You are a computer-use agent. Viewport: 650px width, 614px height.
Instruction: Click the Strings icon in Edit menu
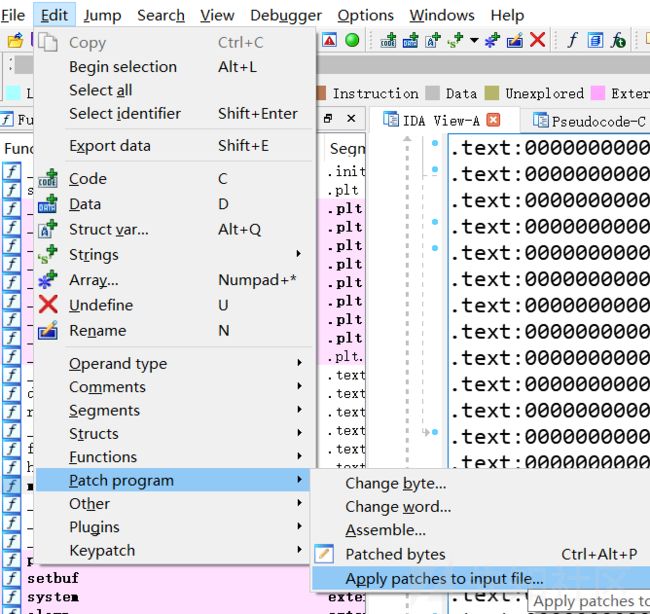48,255
